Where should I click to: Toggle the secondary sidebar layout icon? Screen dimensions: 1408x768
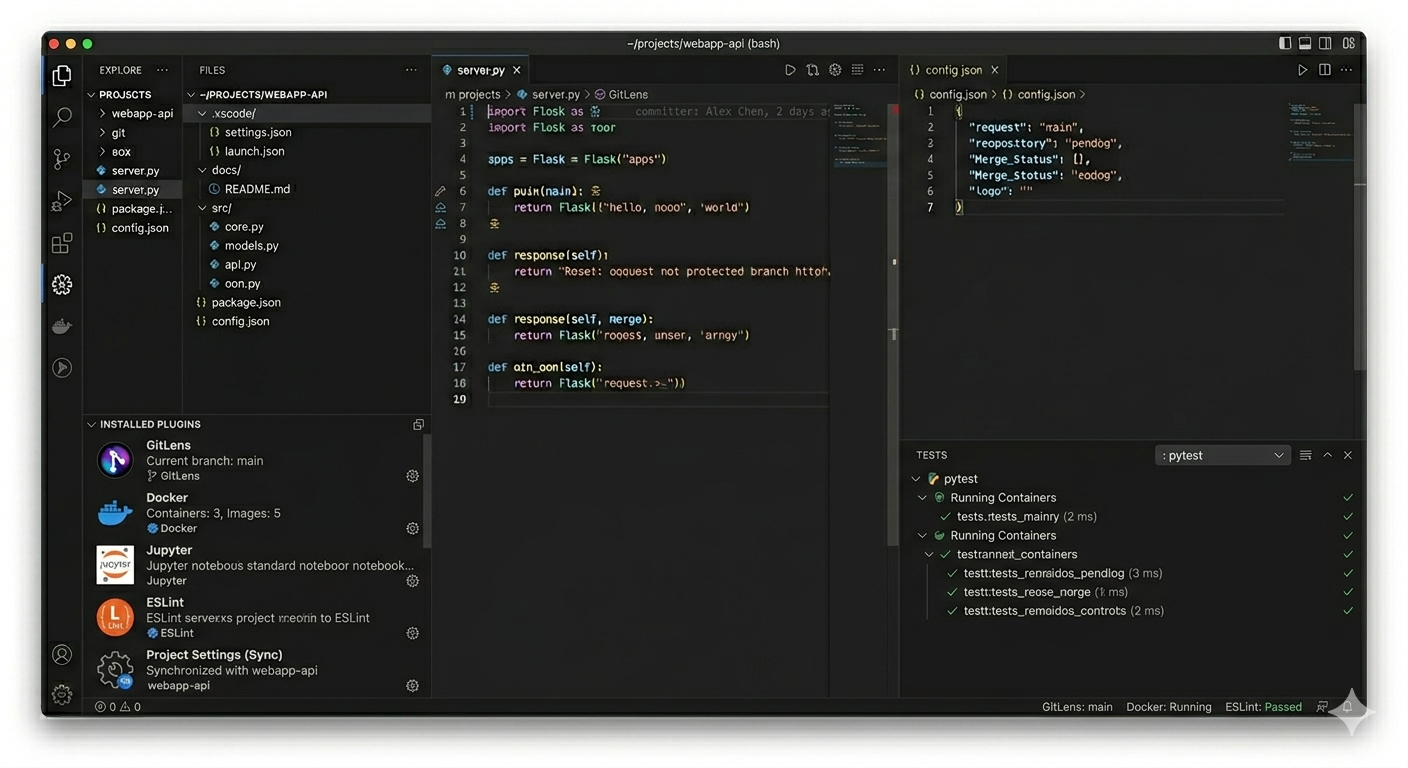(x=1325, y=43)
